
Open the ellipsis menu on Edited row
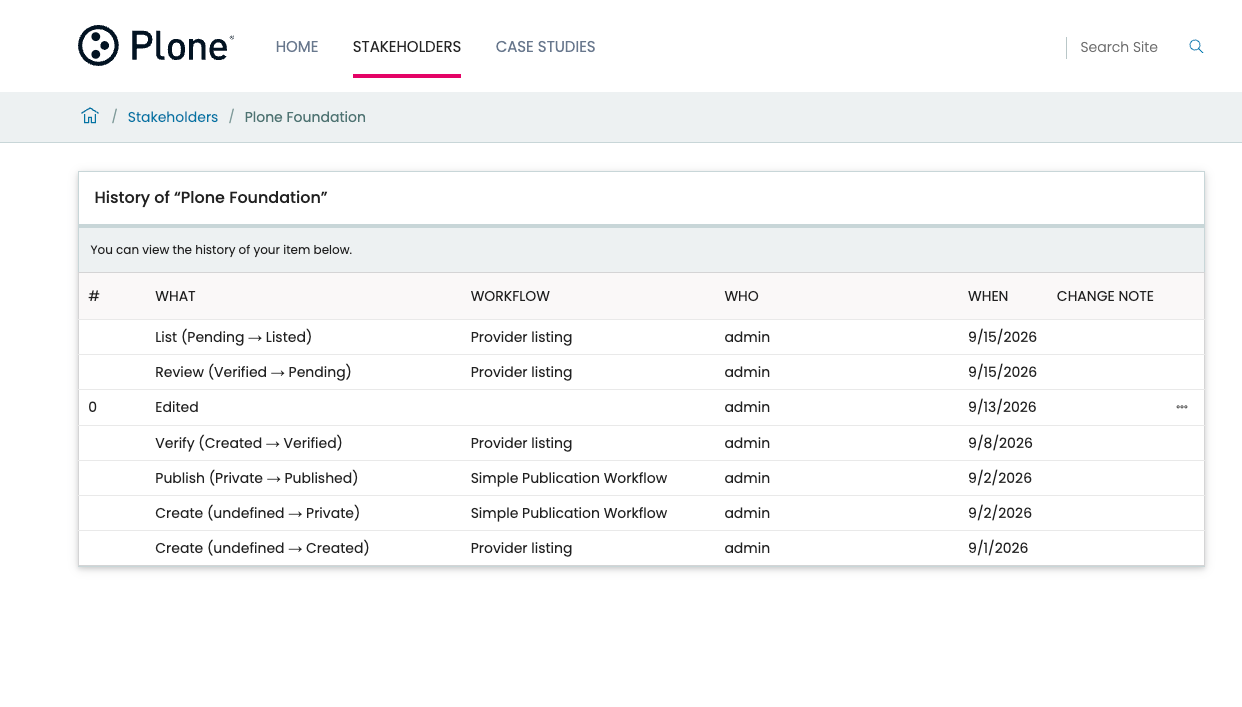tap(1182, 407)
